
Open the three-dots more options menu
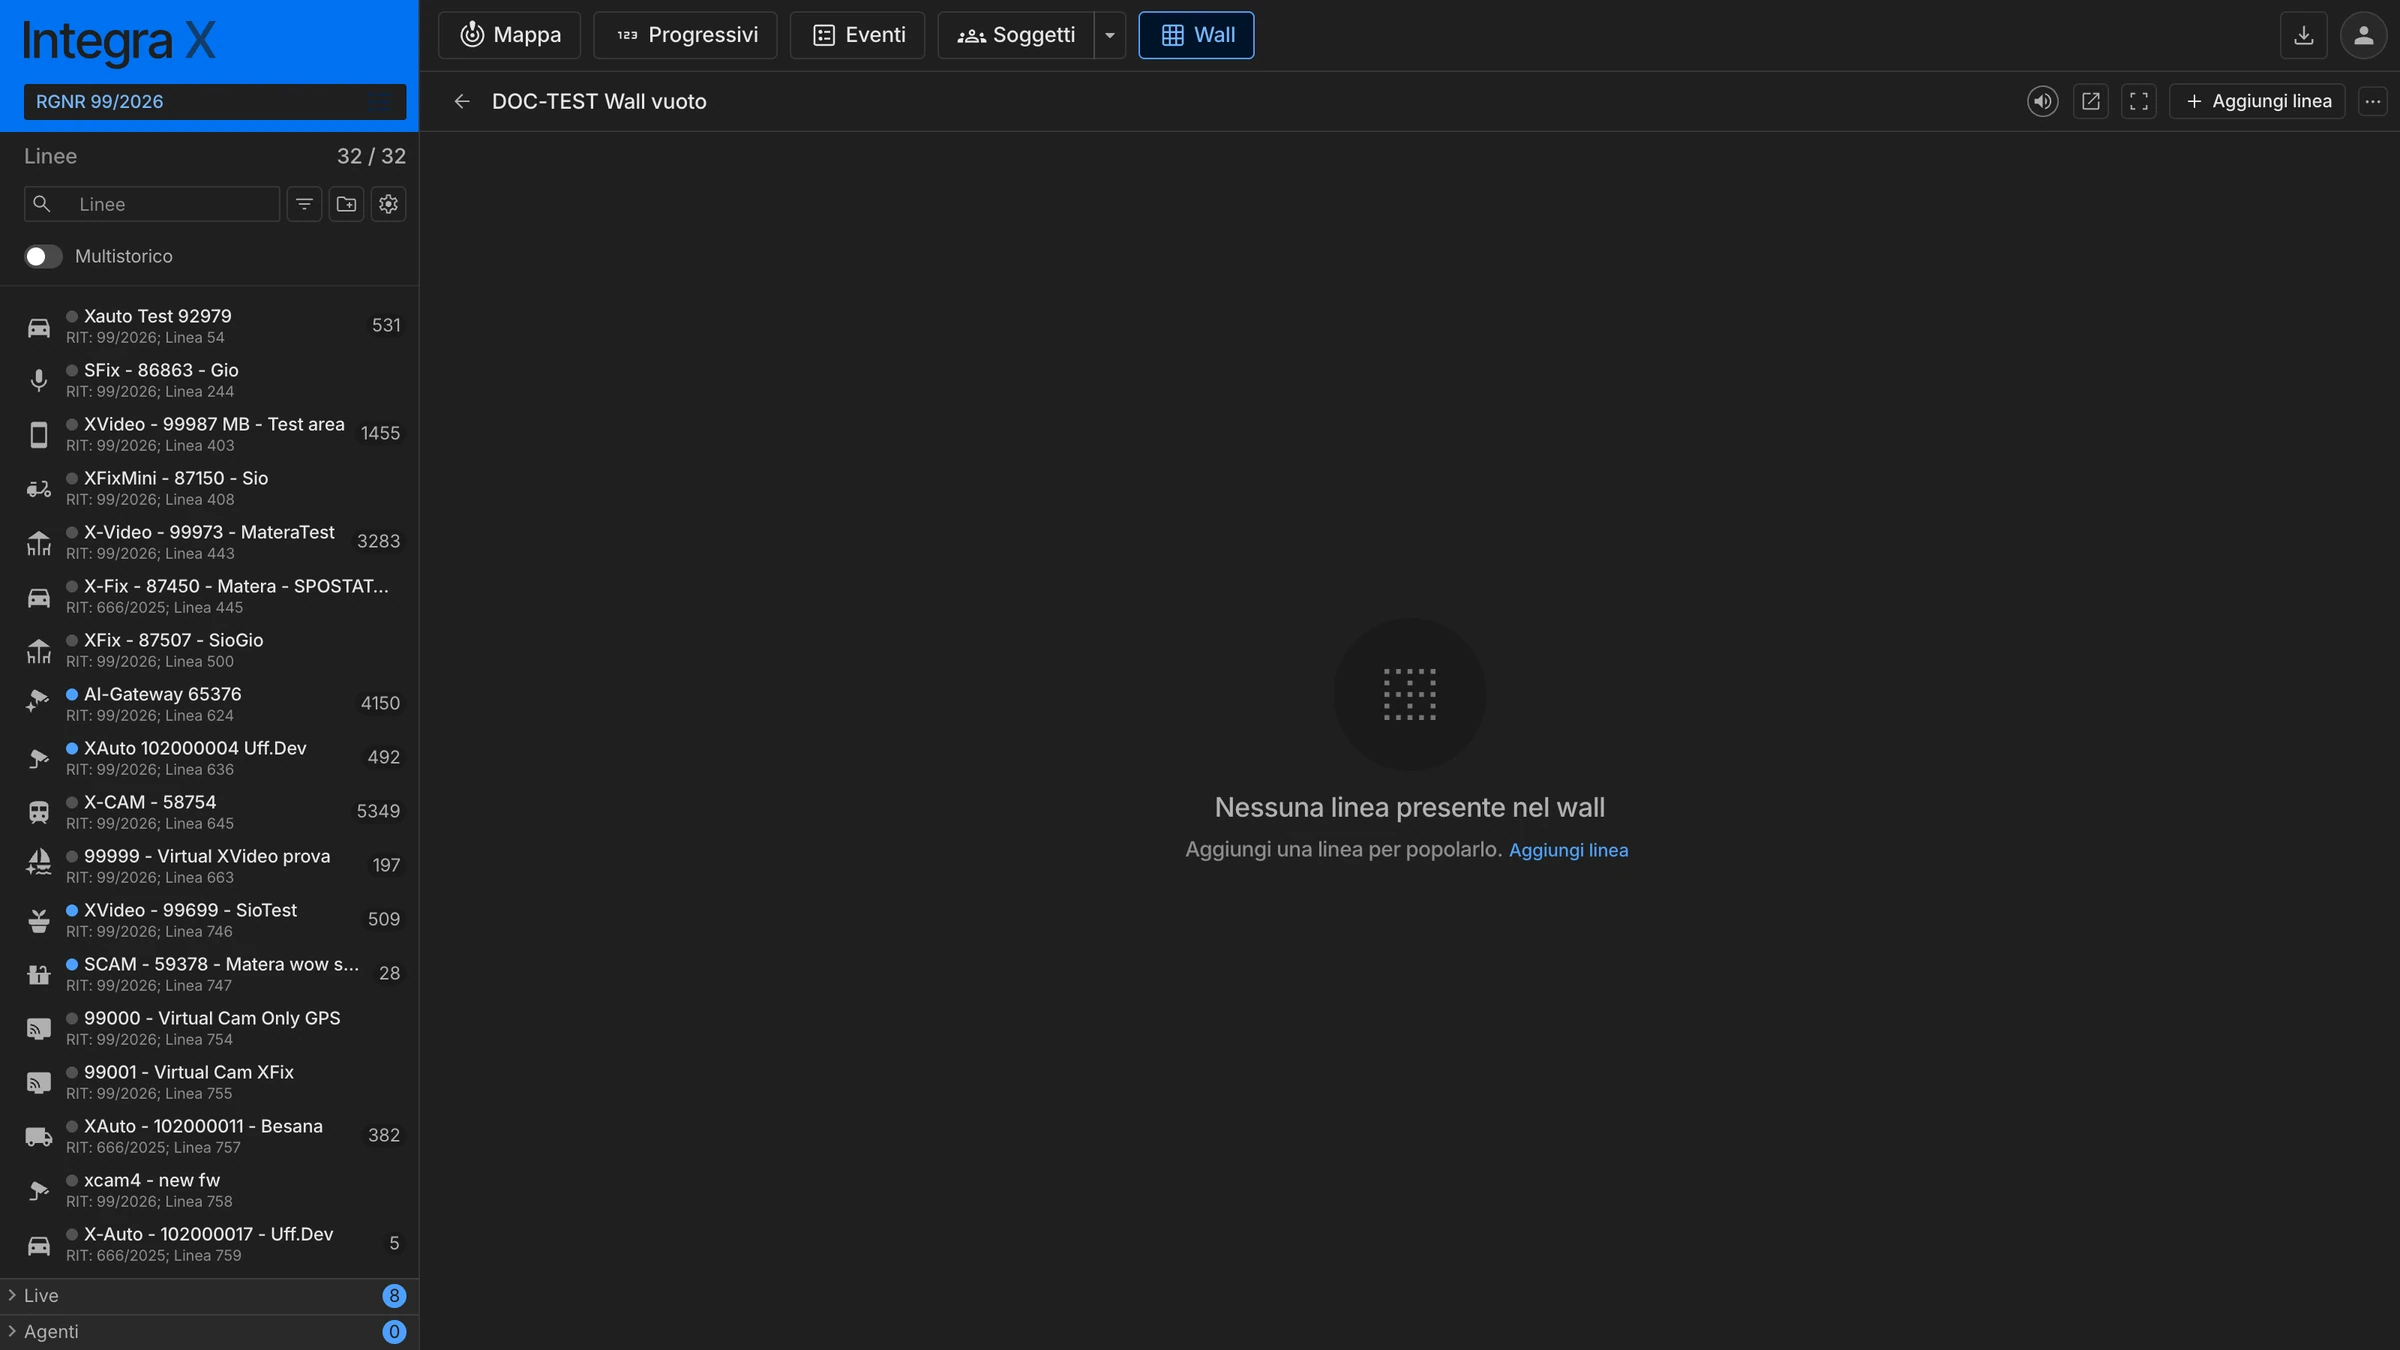click(x=2373, y=101)
